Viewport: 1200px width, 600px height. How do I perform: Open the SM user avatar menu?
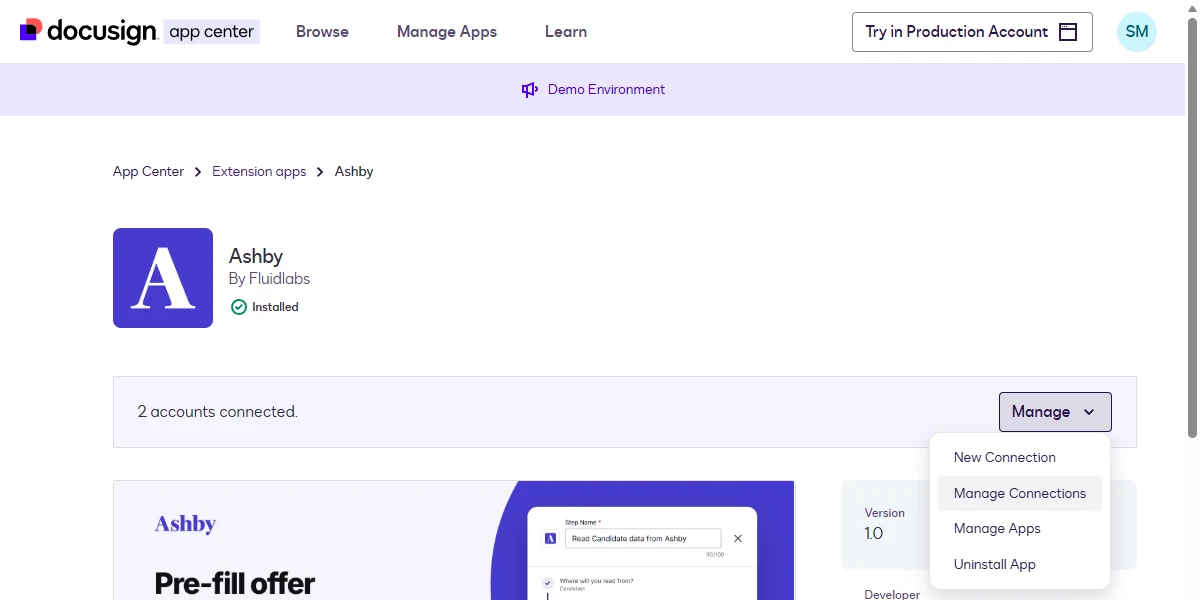click(1137, 32)
